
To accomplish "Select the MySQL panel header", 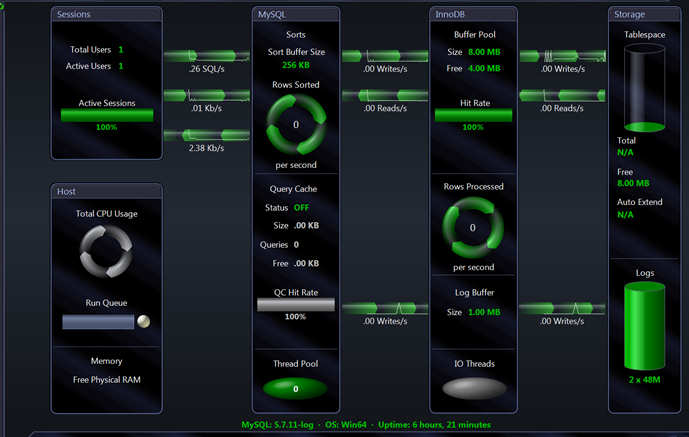I will [296, 14].
